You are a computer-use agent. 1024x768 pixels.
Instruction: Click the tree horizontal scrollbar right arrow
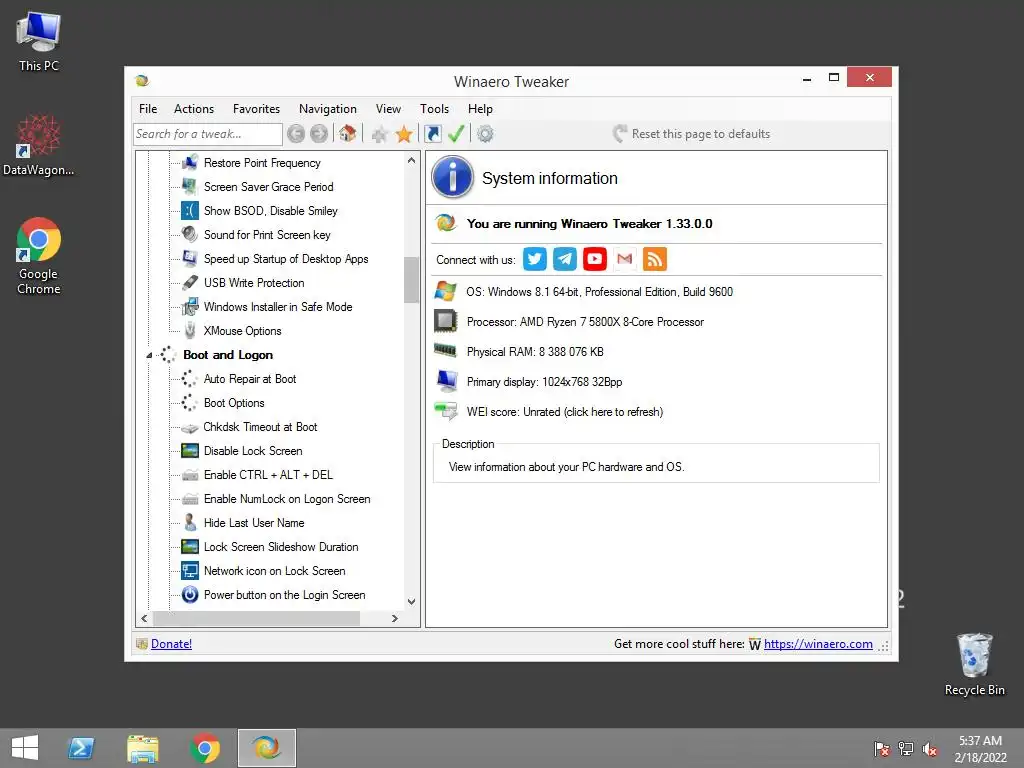point(394,618)
